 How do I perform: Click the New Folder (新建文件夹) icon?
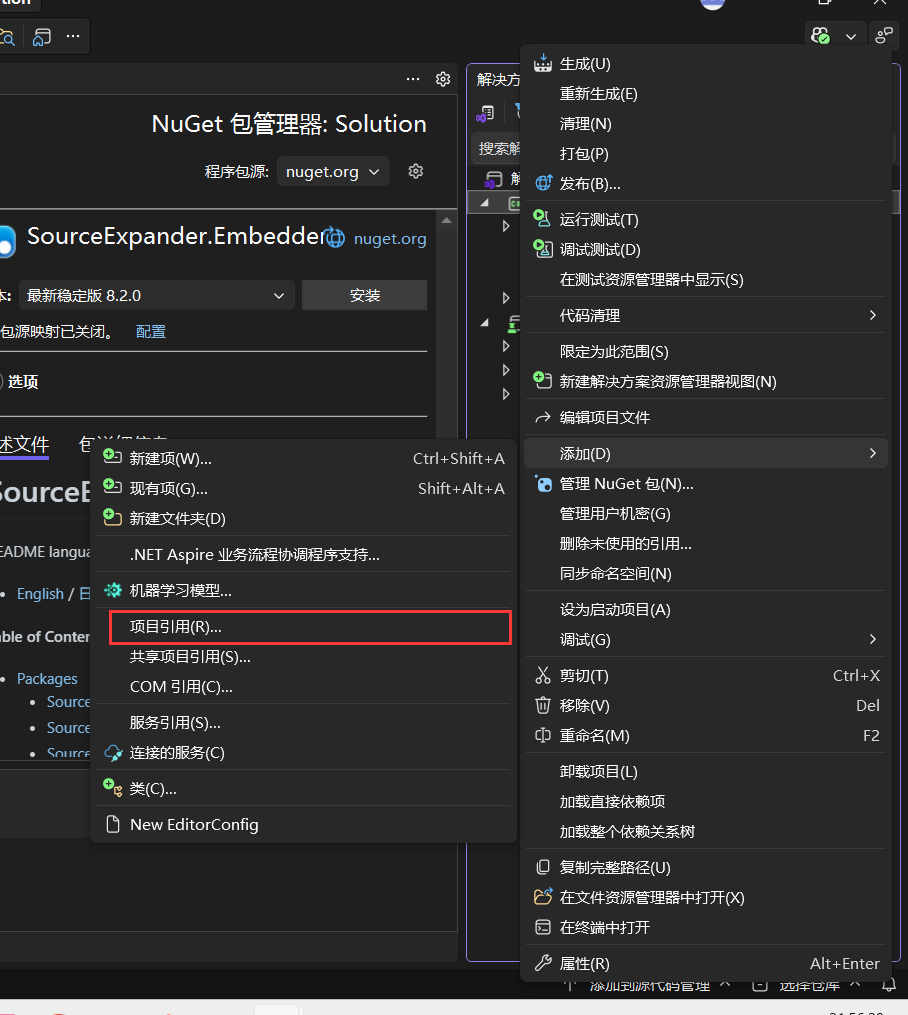click(x=113, y=517)
